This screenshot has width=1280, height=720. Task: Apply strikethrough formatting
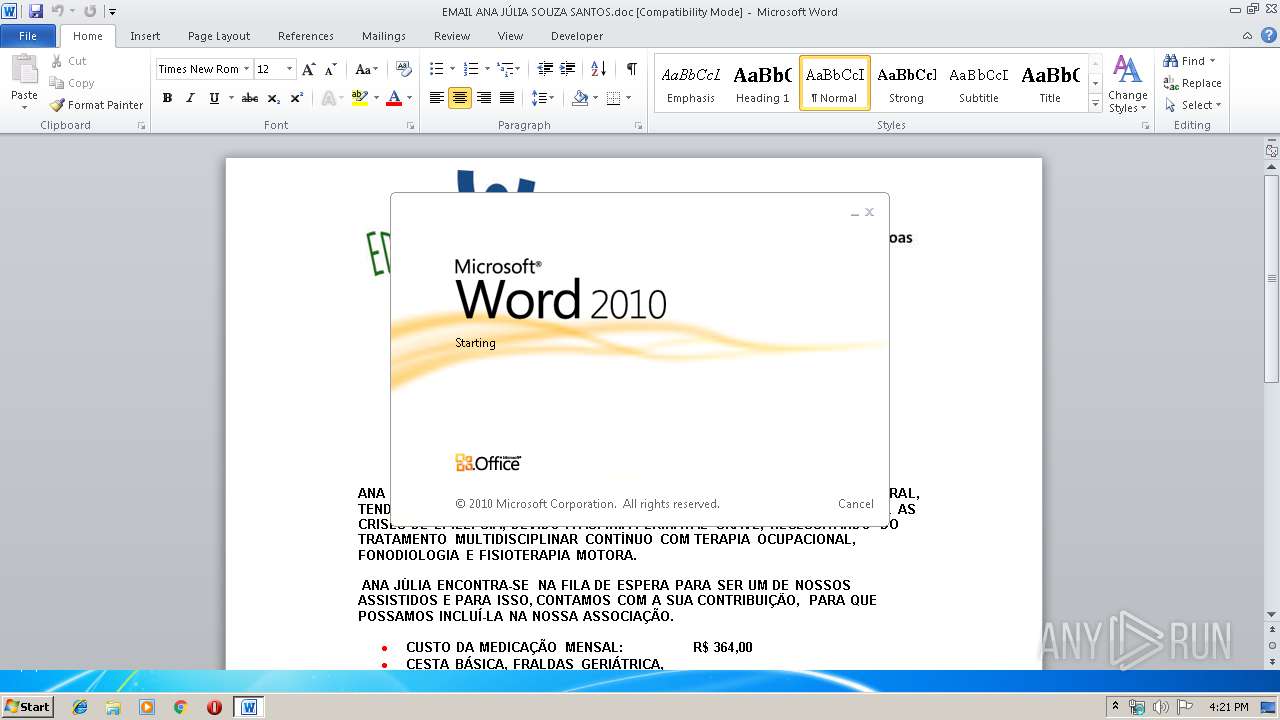(x=250, y=98)
